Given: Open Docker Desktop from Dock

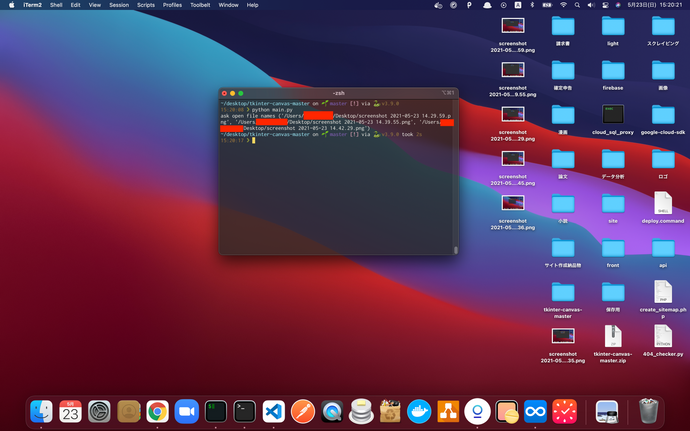Looking at the screenshot, I should click(x=419, y=412).
